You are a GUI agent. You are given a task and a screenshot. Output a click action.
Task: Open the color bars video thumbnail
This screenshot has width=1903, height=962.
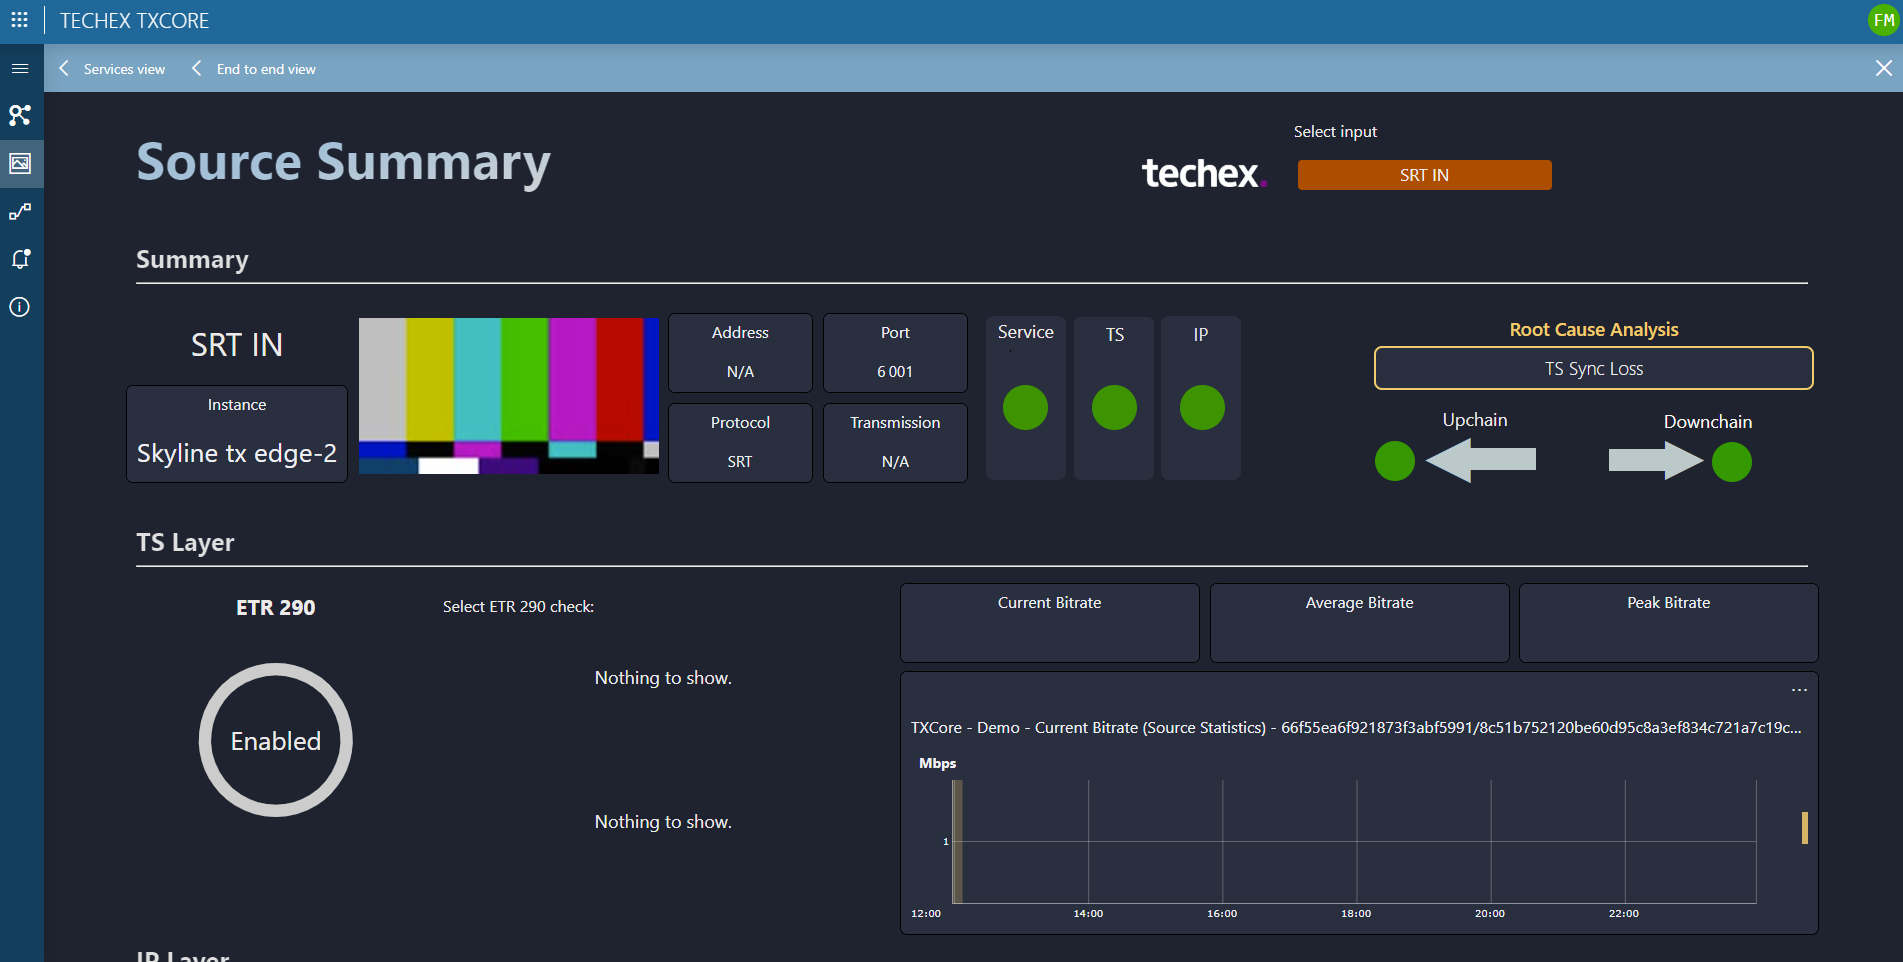(509, 396)
